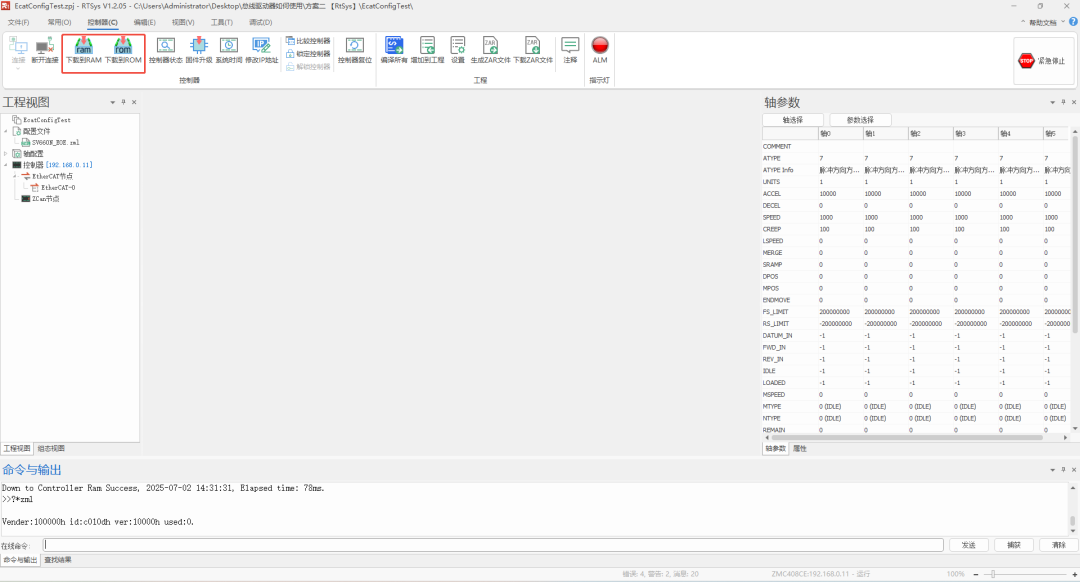Open 命令与输出 panel options dropdown arrow
The width and height of the screenshot is (1080, 582).
(x=1052, y=470)
